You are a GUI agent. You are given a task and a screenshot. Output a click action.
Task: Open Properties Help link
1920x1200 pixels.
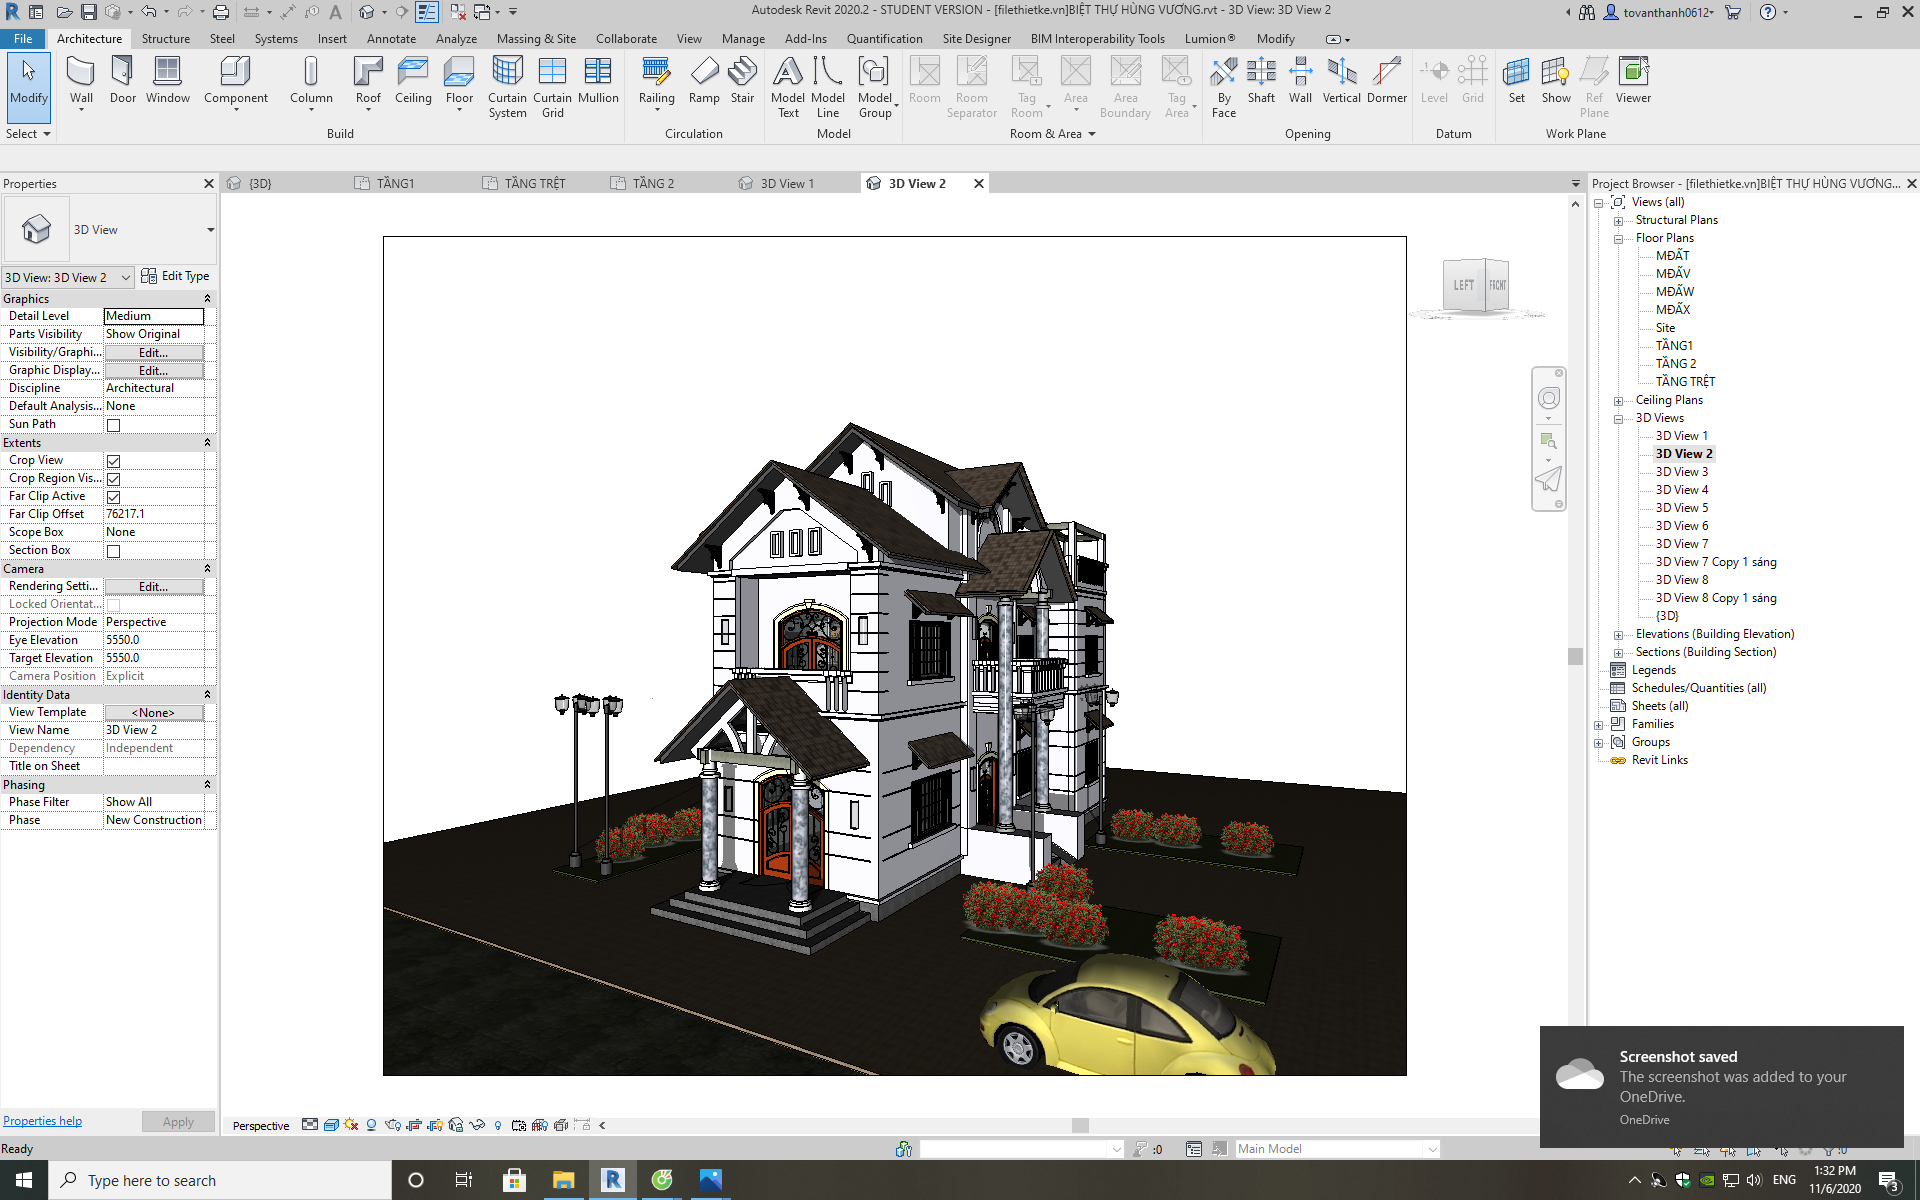click(x=41, y=1120)
